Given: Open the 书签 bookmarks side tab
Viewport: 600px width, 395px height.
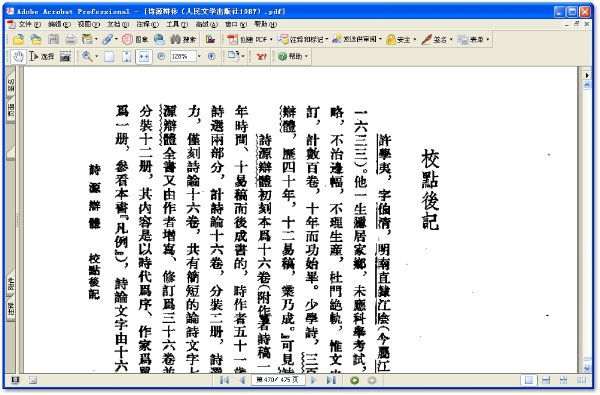Looking at the screenshot, I should (x=10, y=84).
